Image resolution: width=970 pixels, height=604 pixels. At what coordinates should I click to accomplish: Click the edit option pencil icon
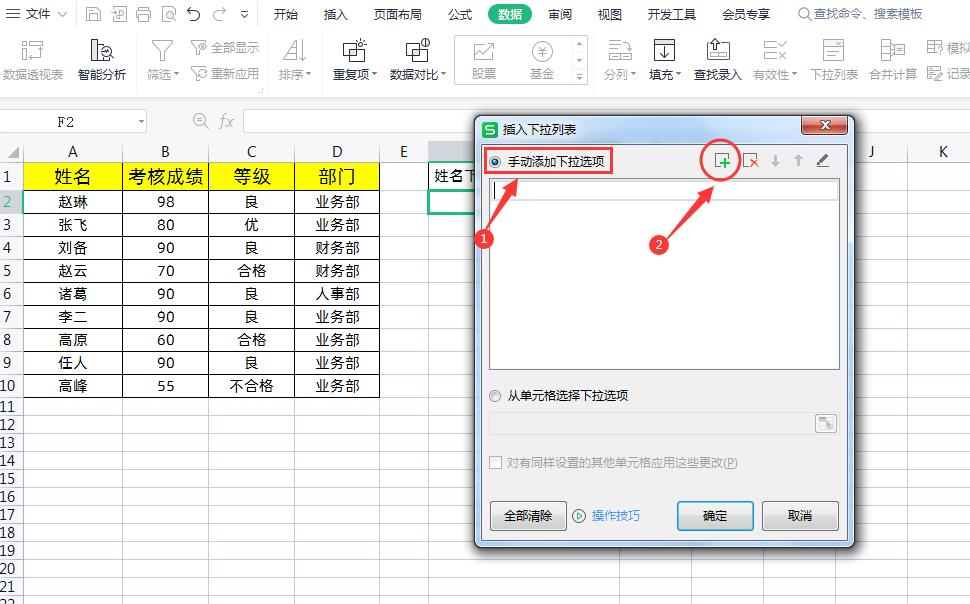[823, 160]
